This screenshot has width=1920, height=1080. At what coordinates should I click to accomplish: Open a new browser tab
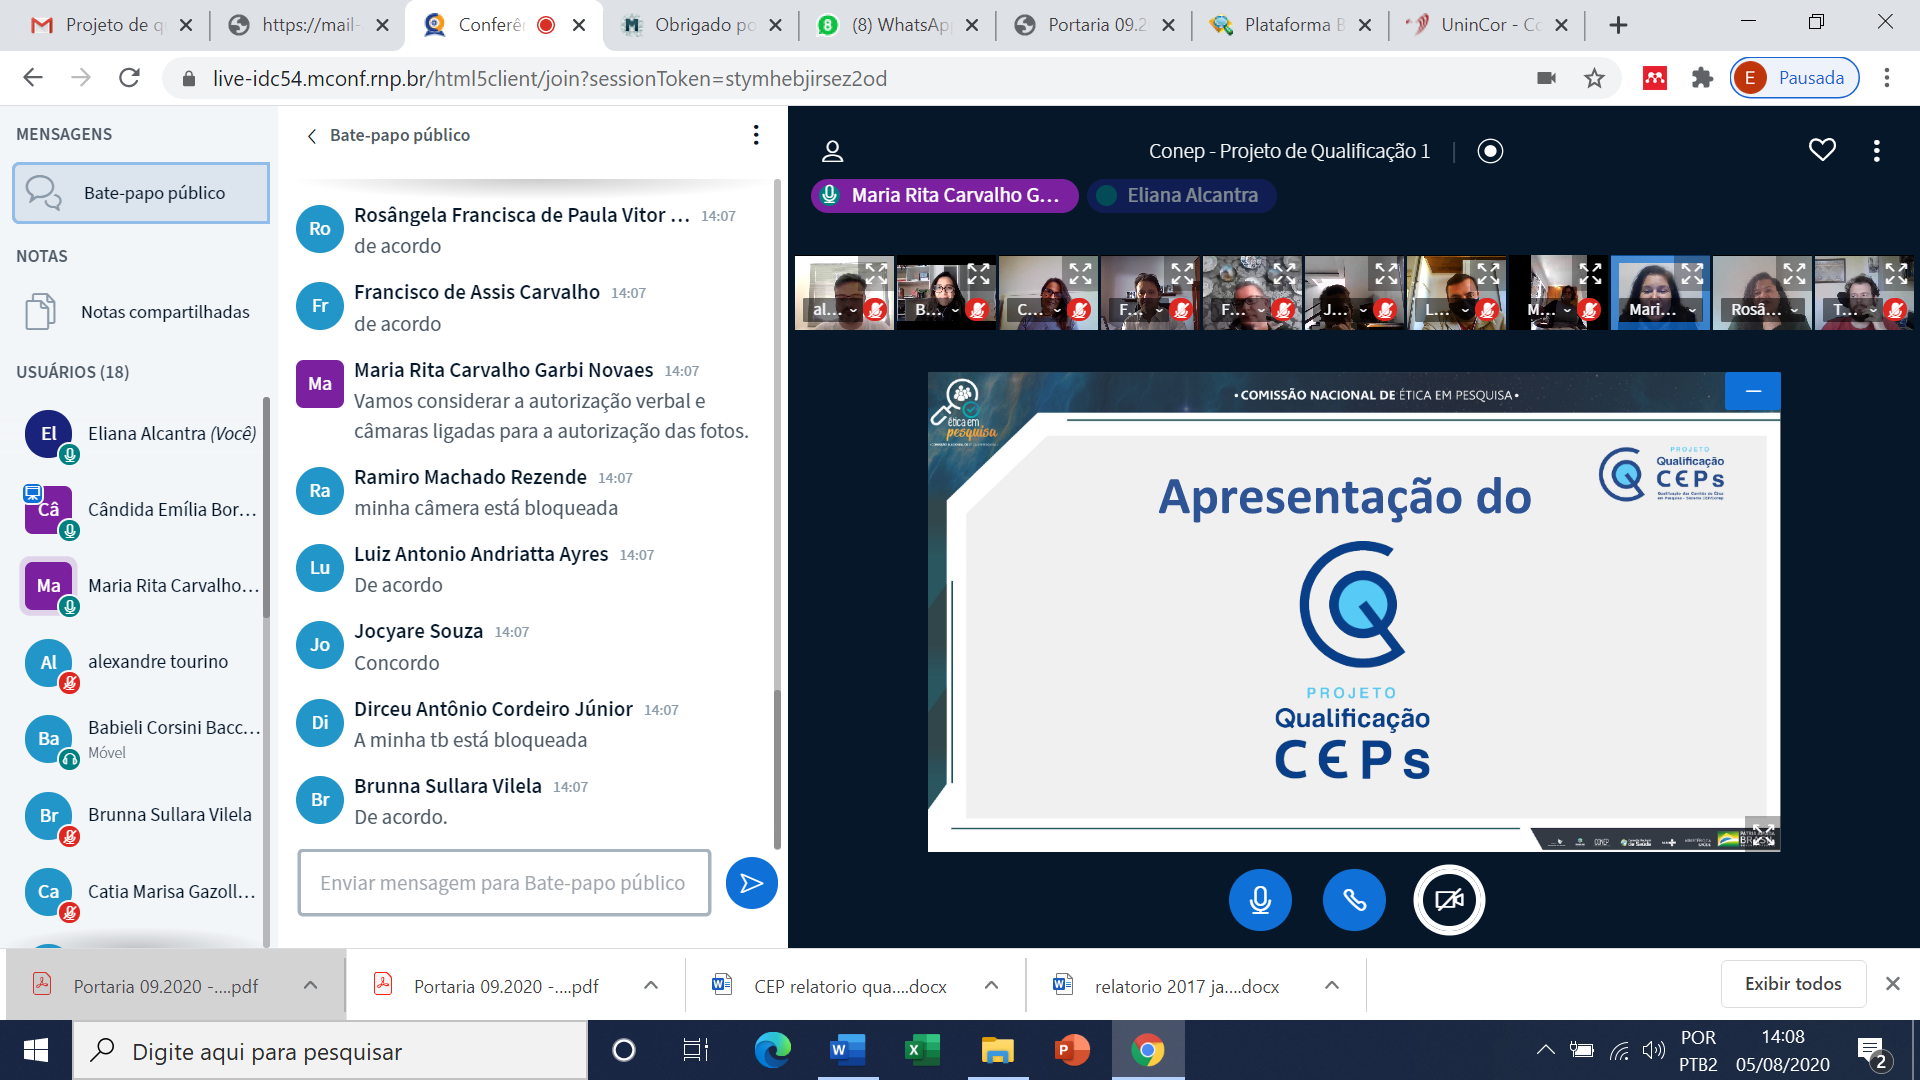tap(1618, 25)
